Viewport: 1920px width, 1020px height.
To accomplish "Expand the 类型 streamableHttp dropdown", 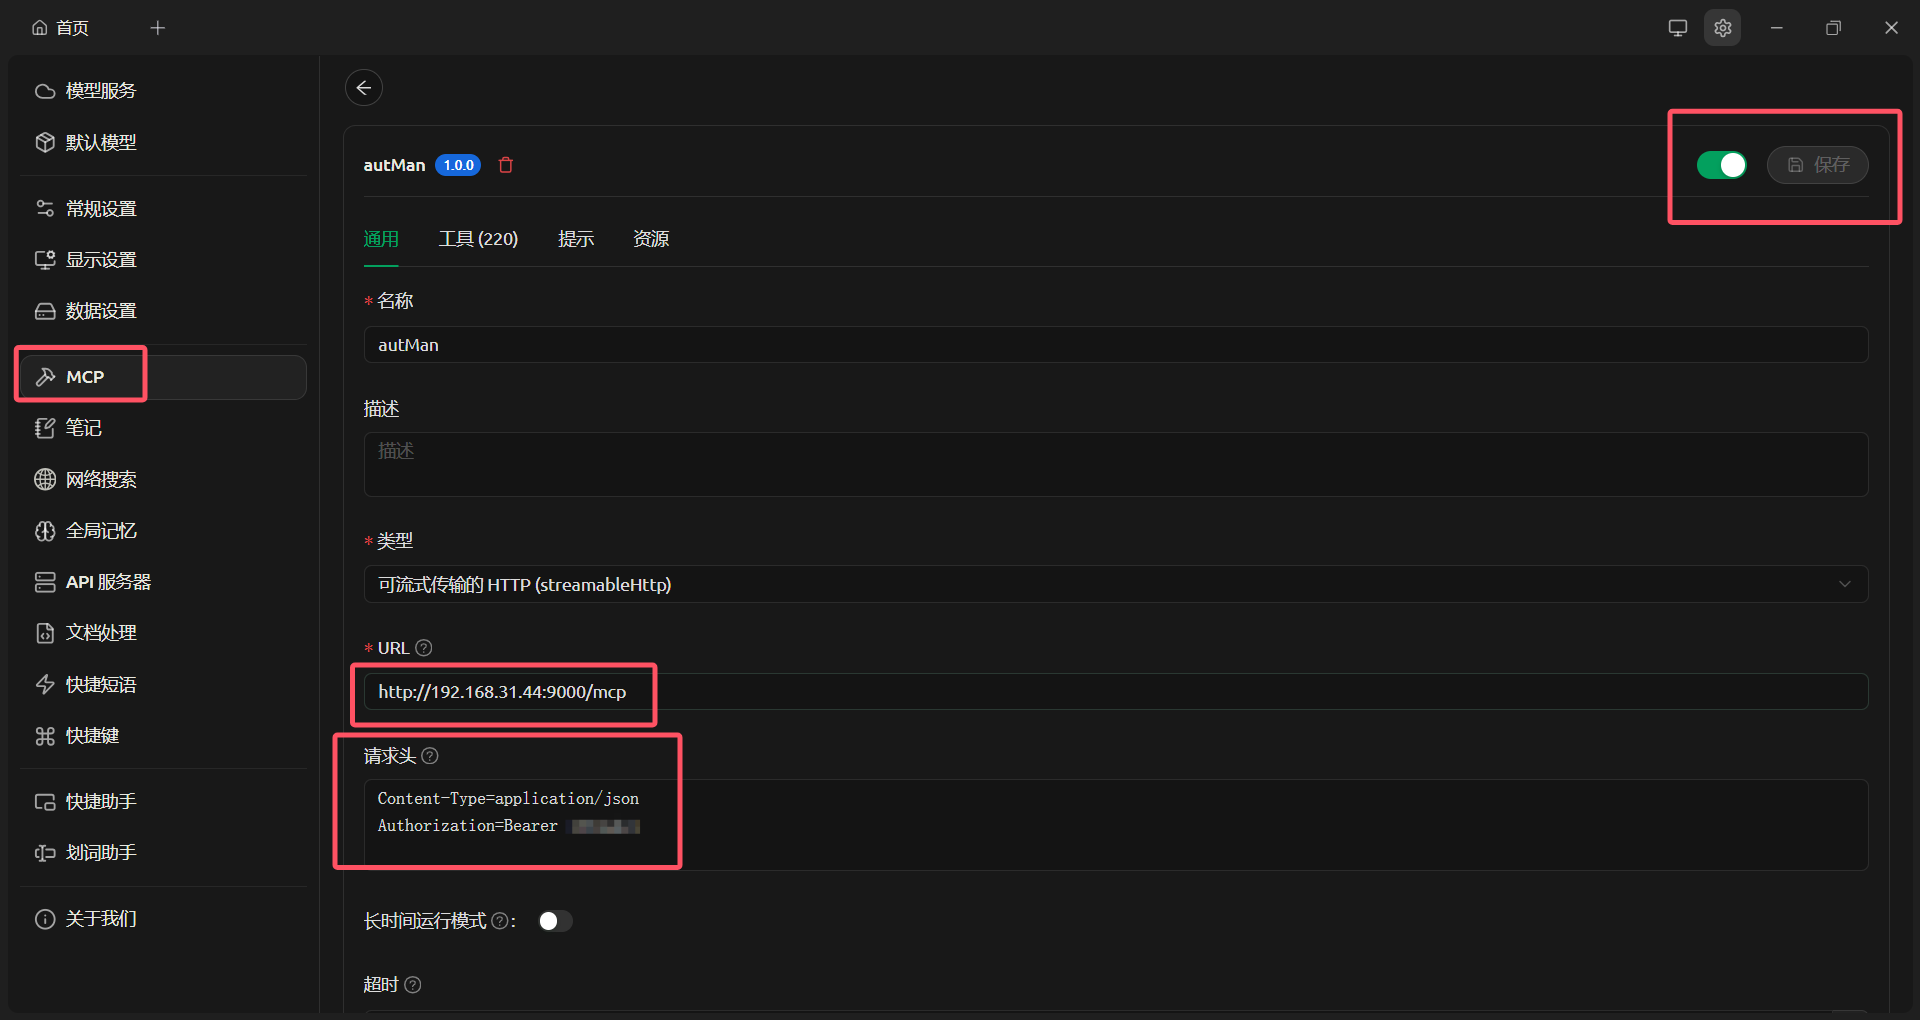I will tap(1115, 584).
